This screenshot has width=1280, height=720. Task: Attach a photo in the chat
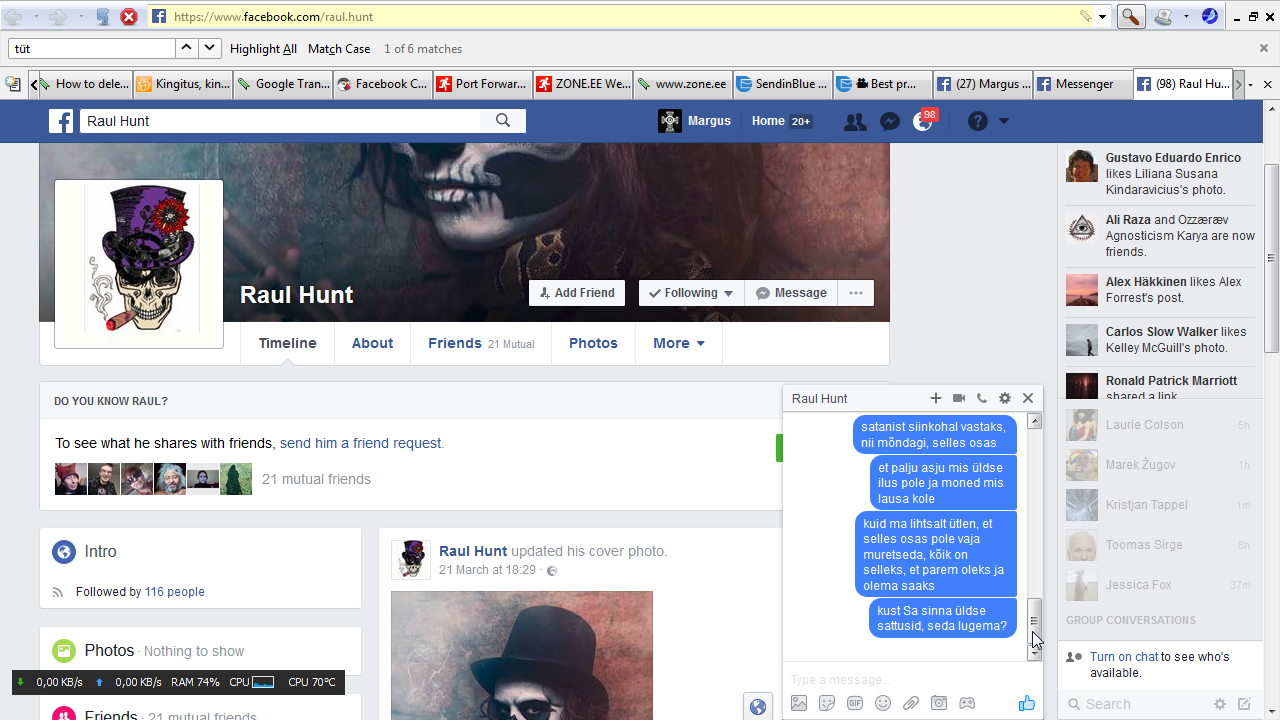pos(799,703)
